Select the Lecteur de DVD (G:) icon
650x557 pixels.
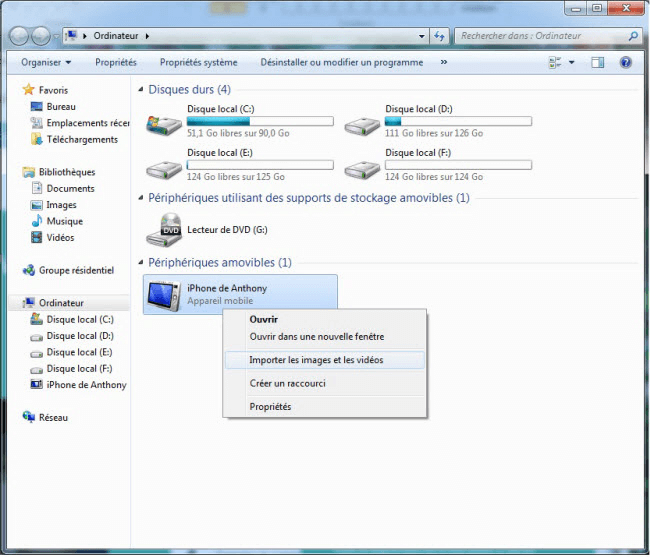(x=164, y=230)
